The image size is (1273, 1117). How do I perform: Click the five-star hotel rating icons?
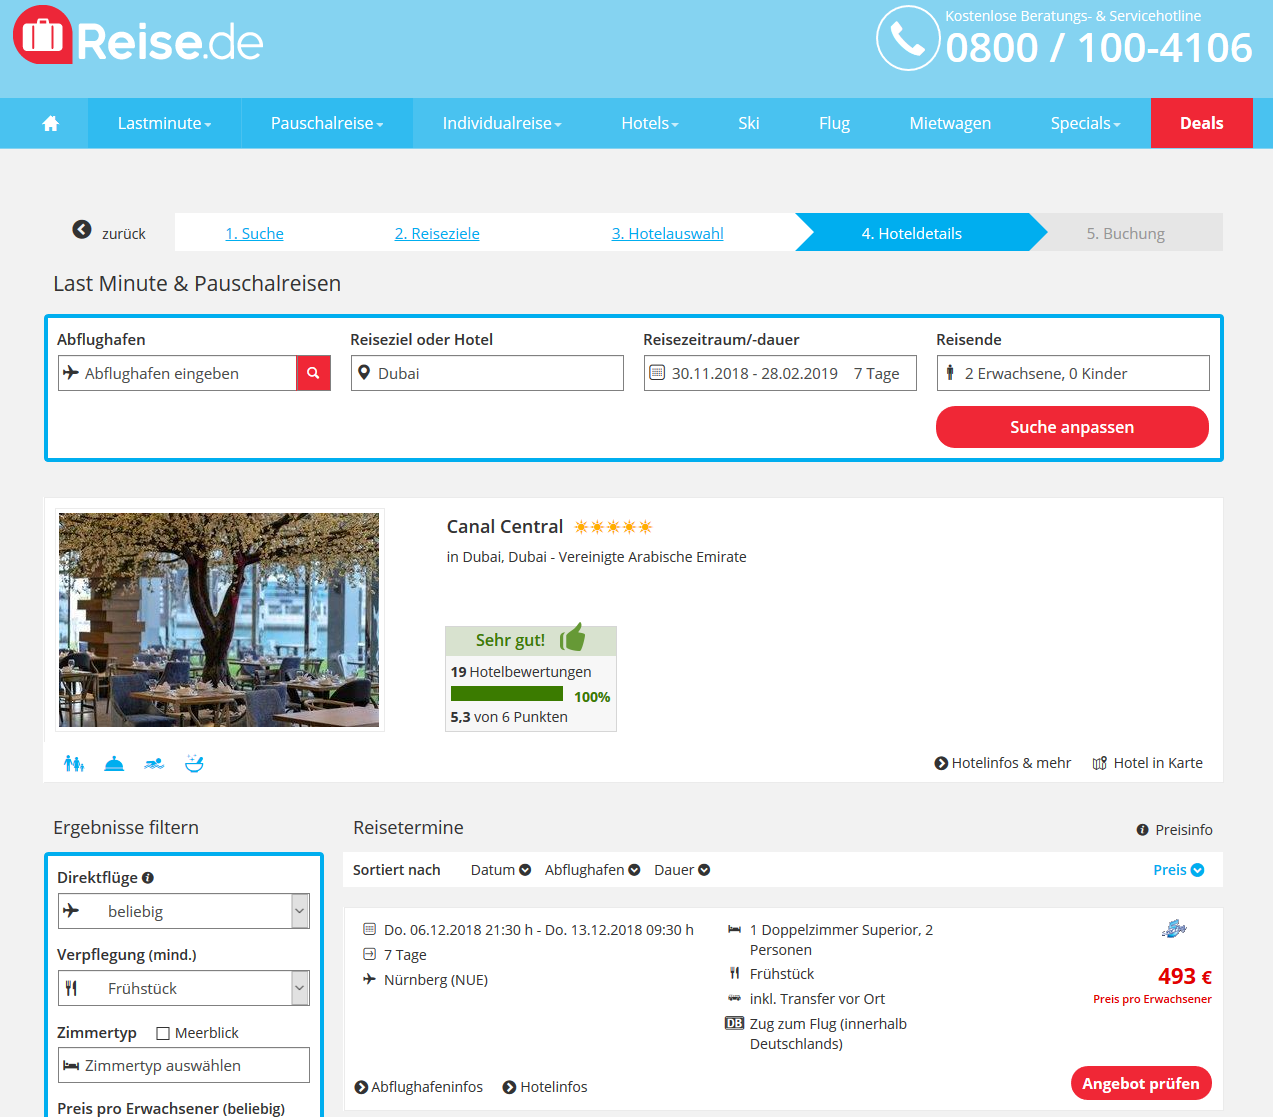pyautogui.click(x=613, y=527)
